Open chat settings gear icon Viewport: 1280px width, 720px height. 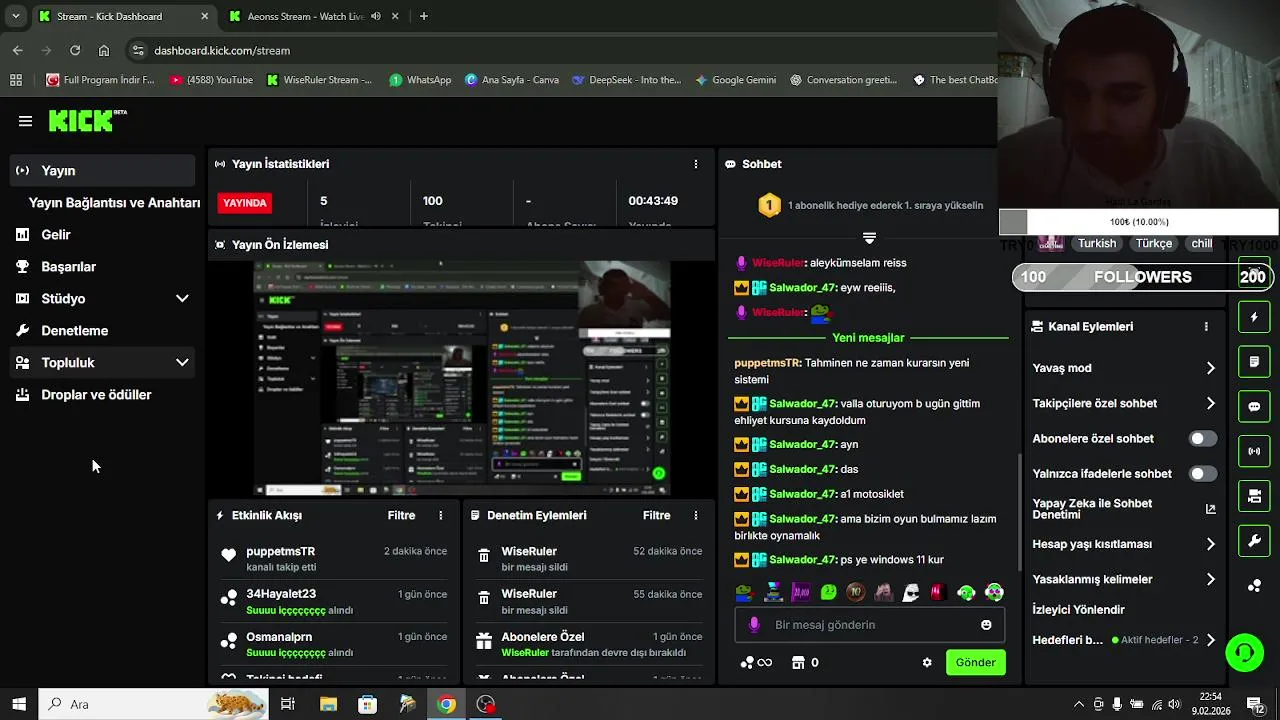pyautogui.click(x=927, y=662)
